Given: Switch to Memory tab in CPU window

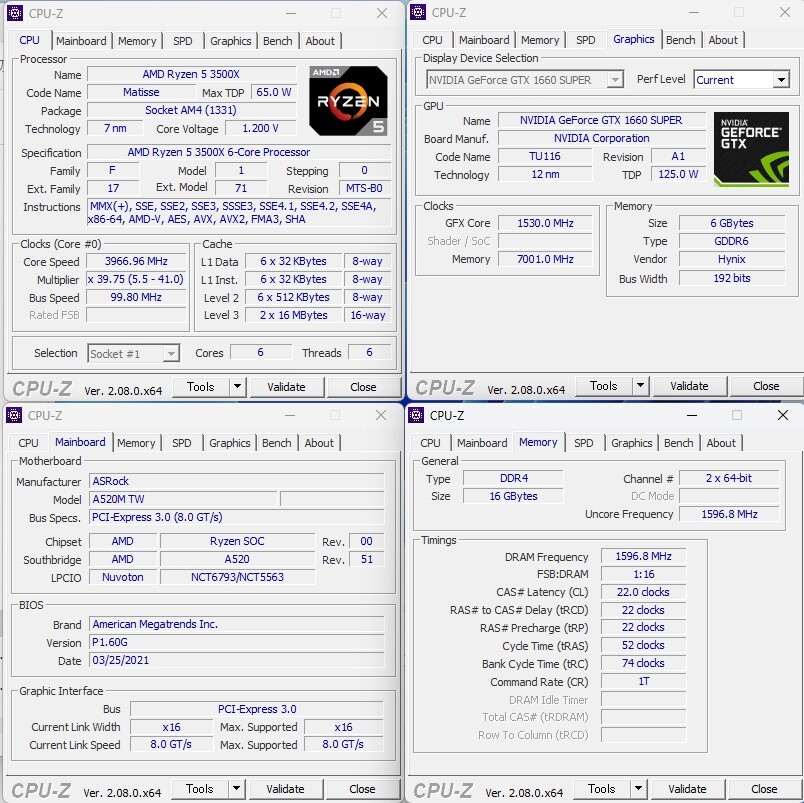Looking at the screenshot, I should [137, 41].
